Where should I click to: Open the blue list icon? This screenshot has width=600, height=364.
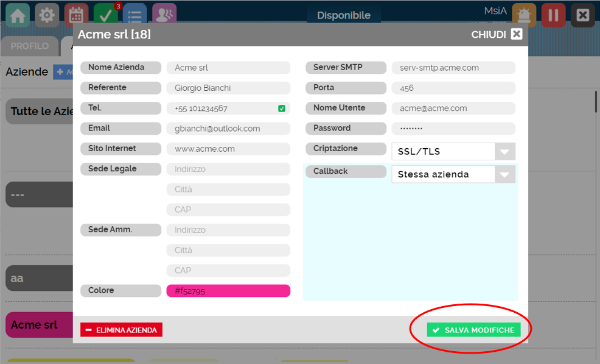[135, 15]
